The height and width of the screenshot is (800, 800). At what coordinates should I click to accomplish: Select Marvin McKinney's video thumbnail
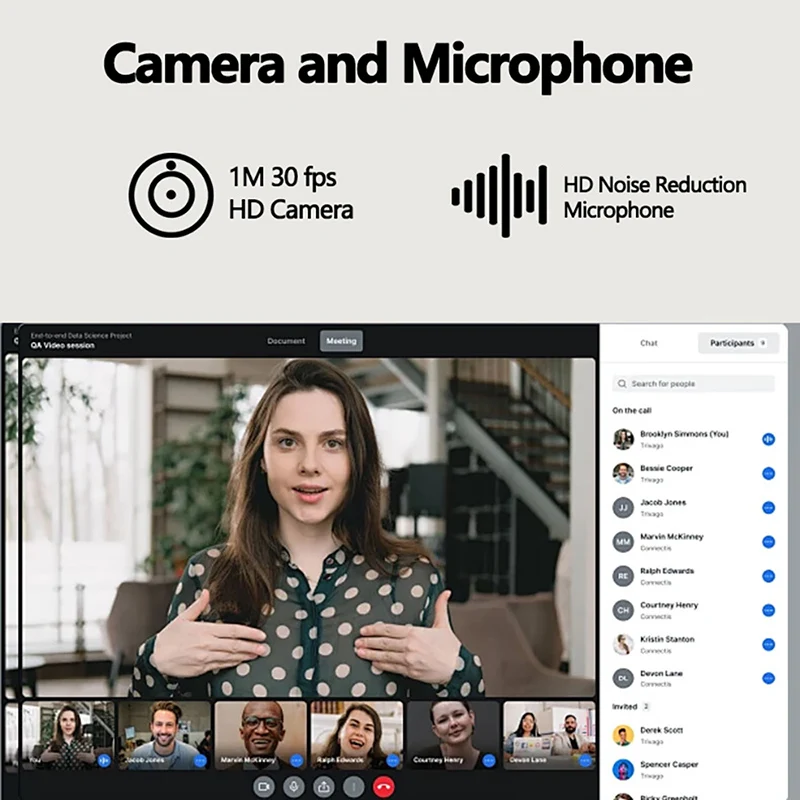[x=260, y=735]
